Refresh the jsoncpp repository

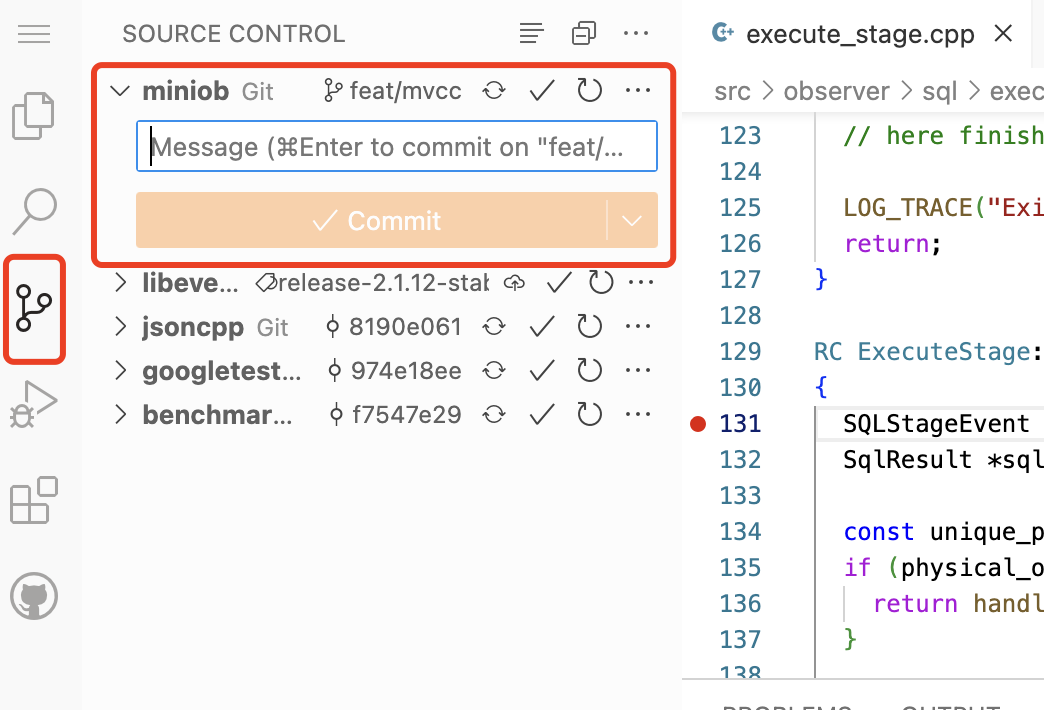[x=589, y=326]
